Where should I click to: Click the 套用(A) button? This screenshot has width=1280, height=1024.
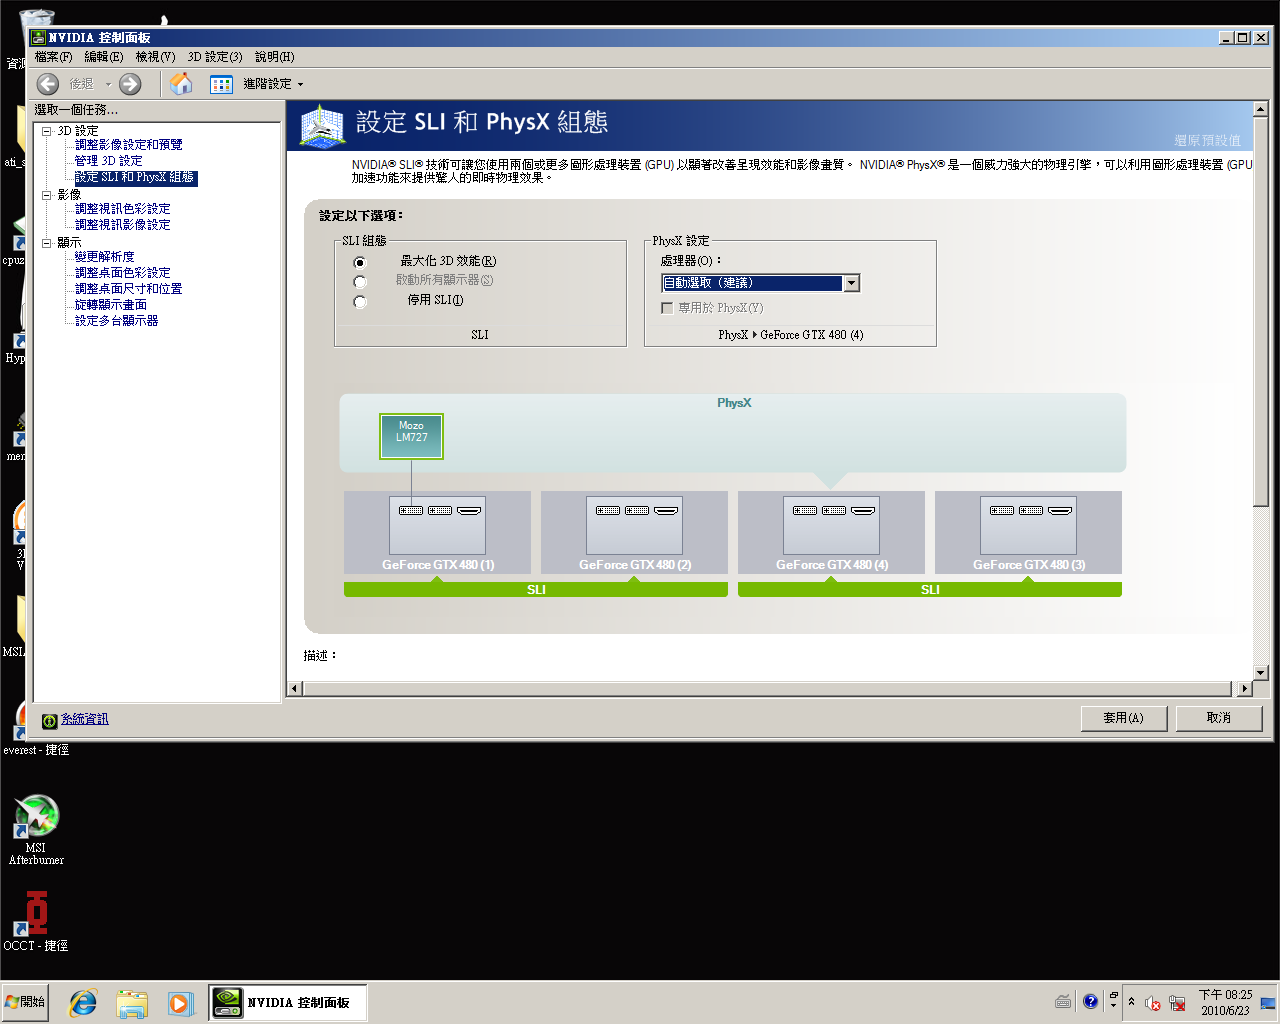tap(1124, 718)
